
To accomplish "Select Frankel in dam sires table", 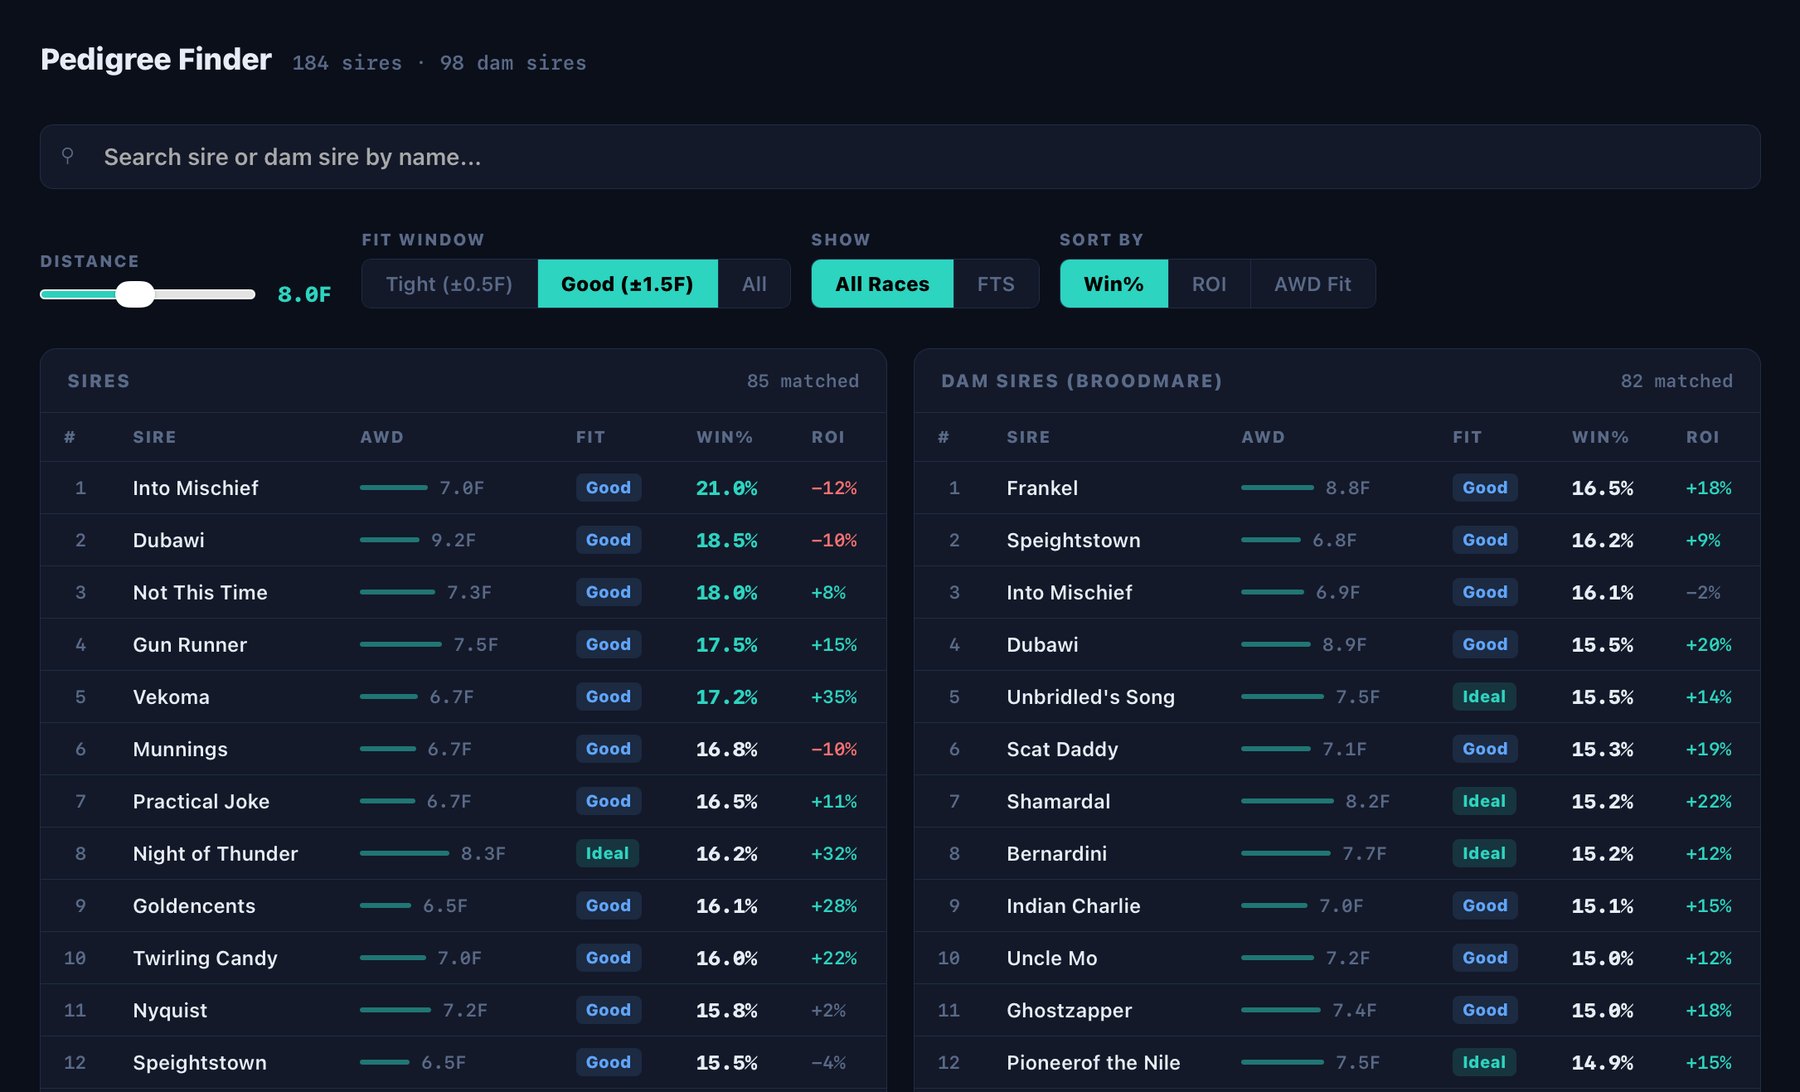I will [x=1337, y=488].
